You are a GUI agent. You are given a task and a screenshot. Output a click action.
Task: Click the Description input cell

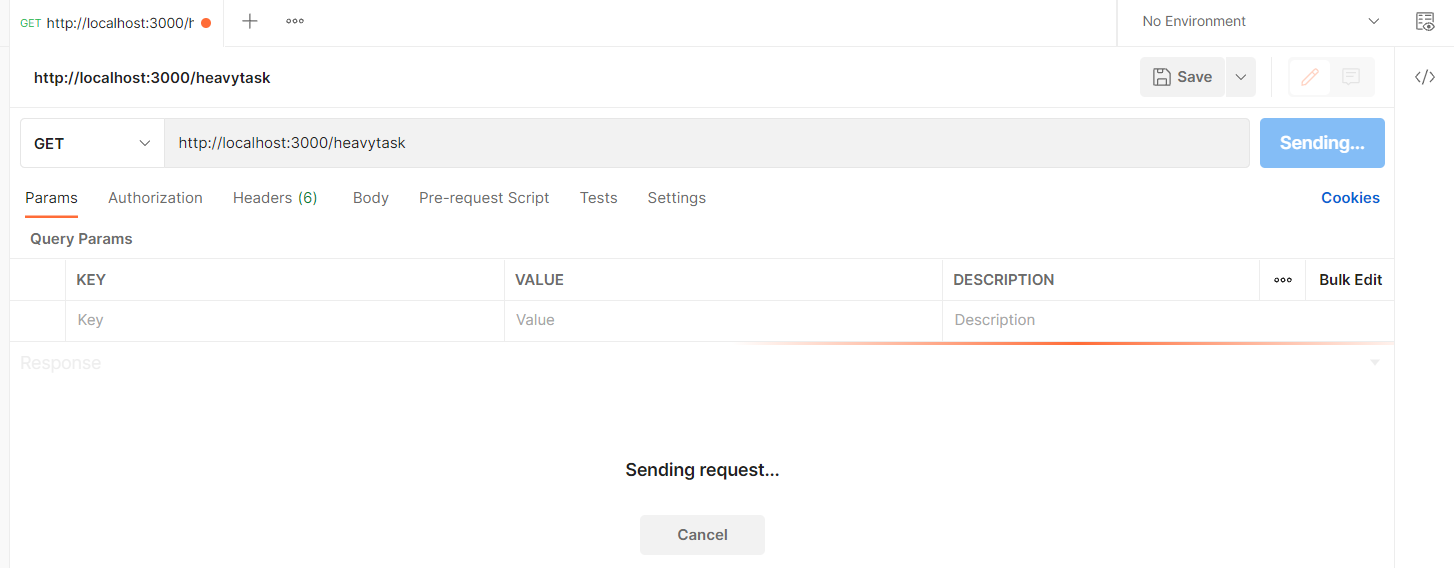1168,320
